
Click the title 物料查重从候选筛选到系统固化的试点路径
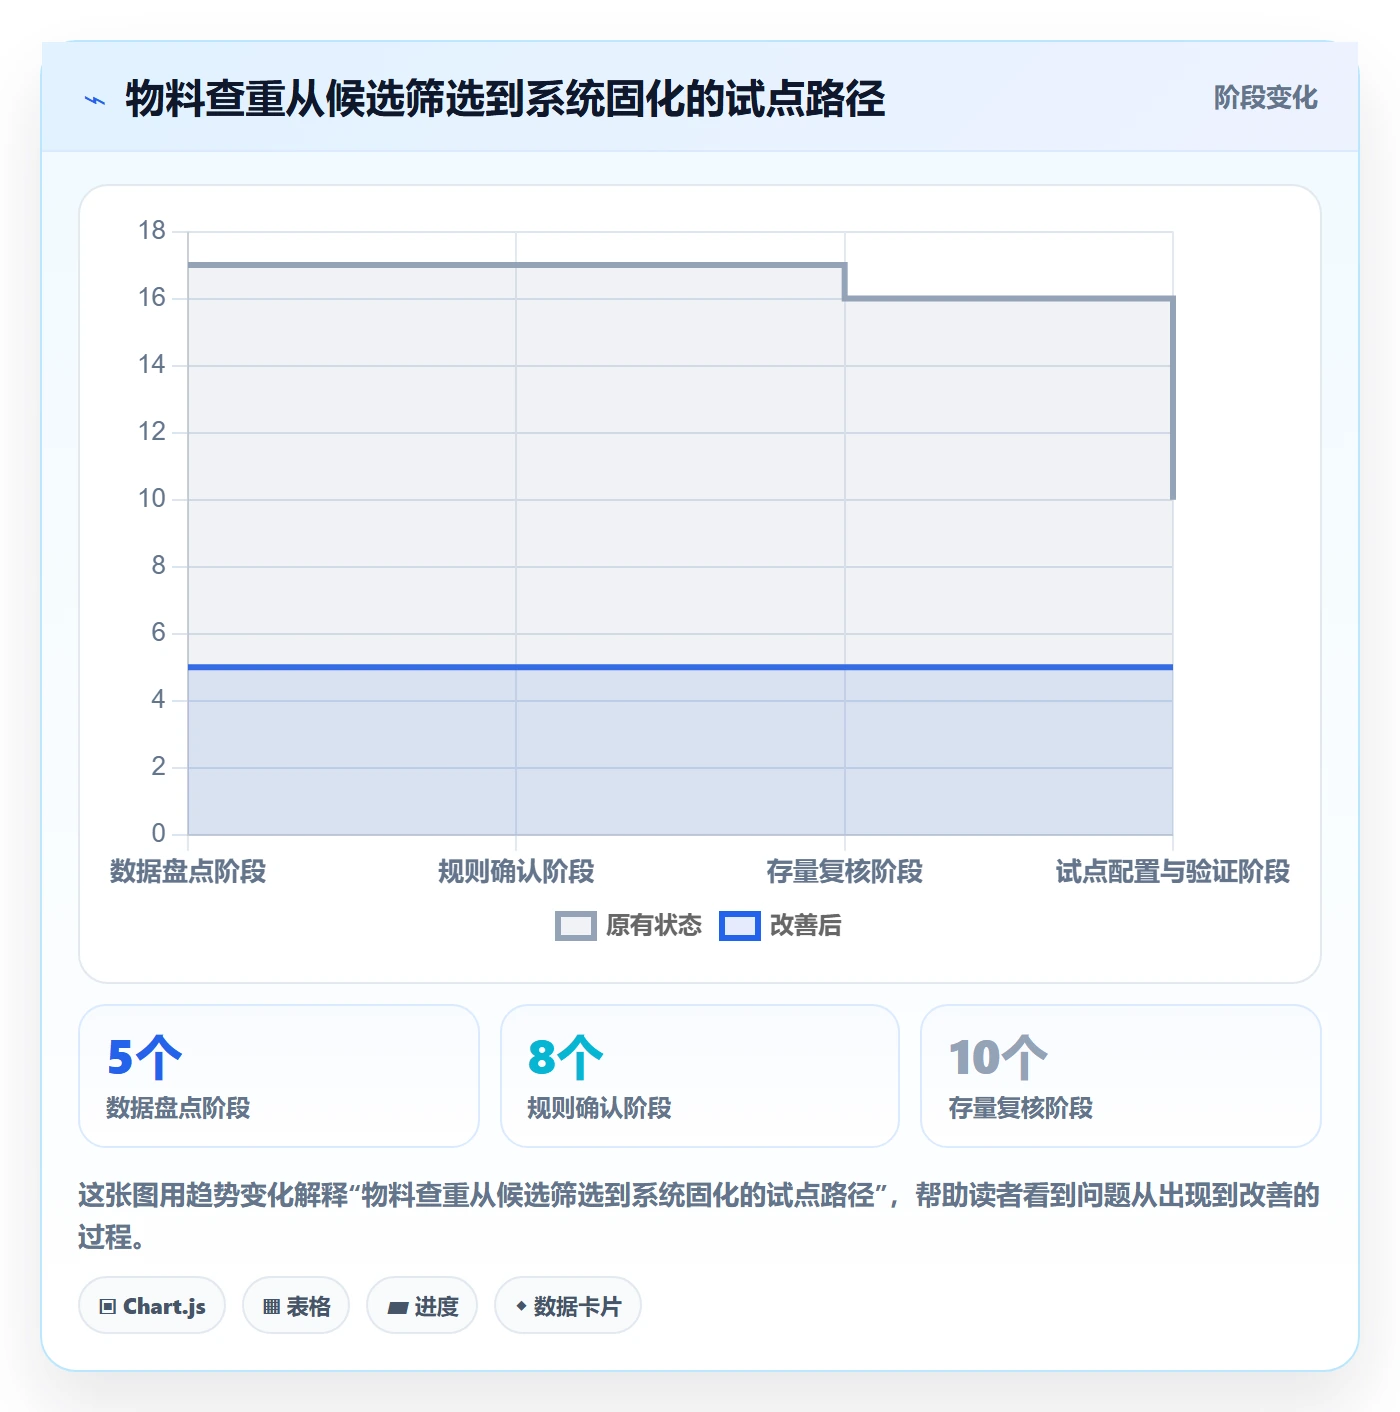[505, 99]
